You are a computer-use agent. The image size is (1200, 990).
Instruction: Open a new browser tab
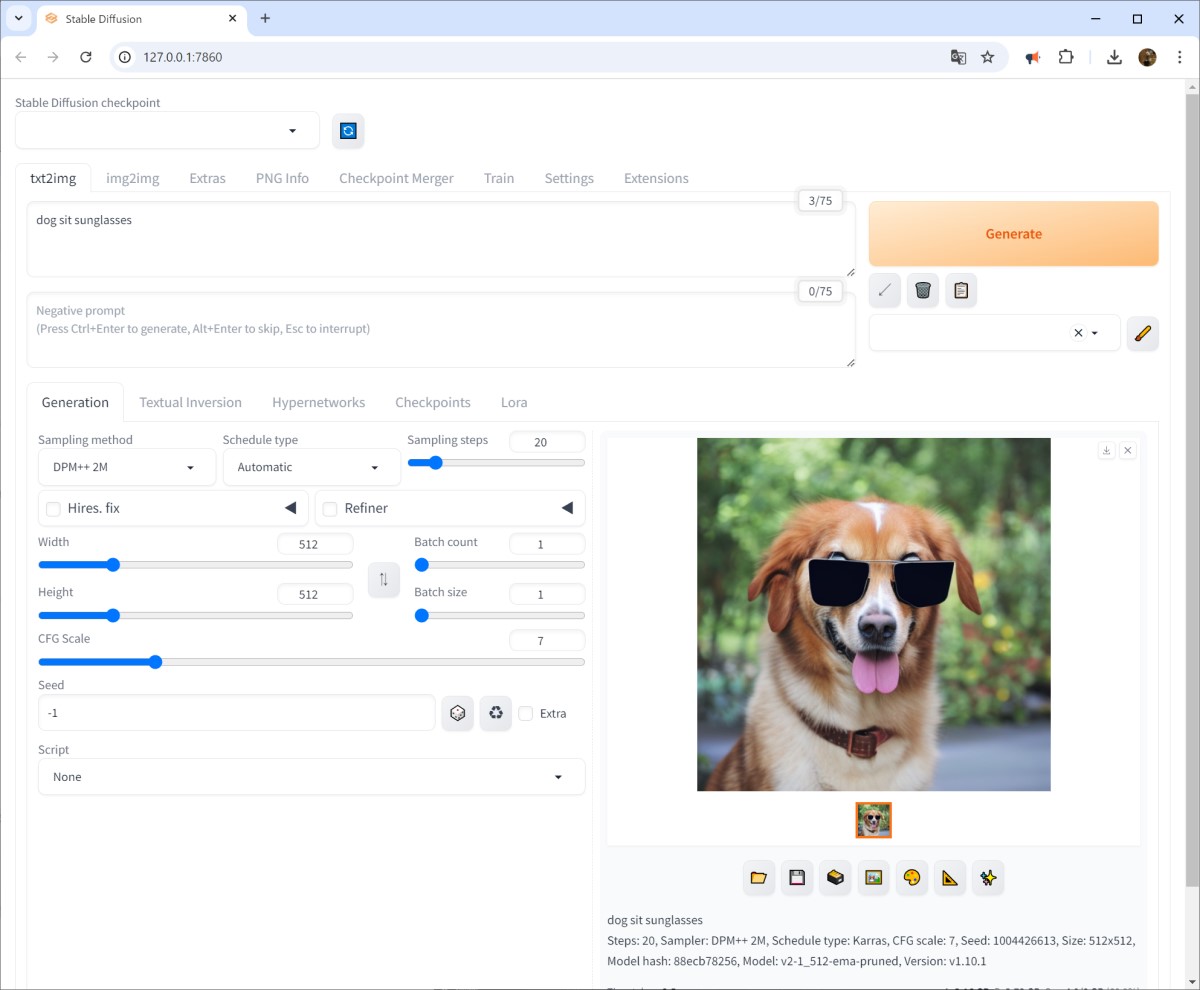point(265,18)
